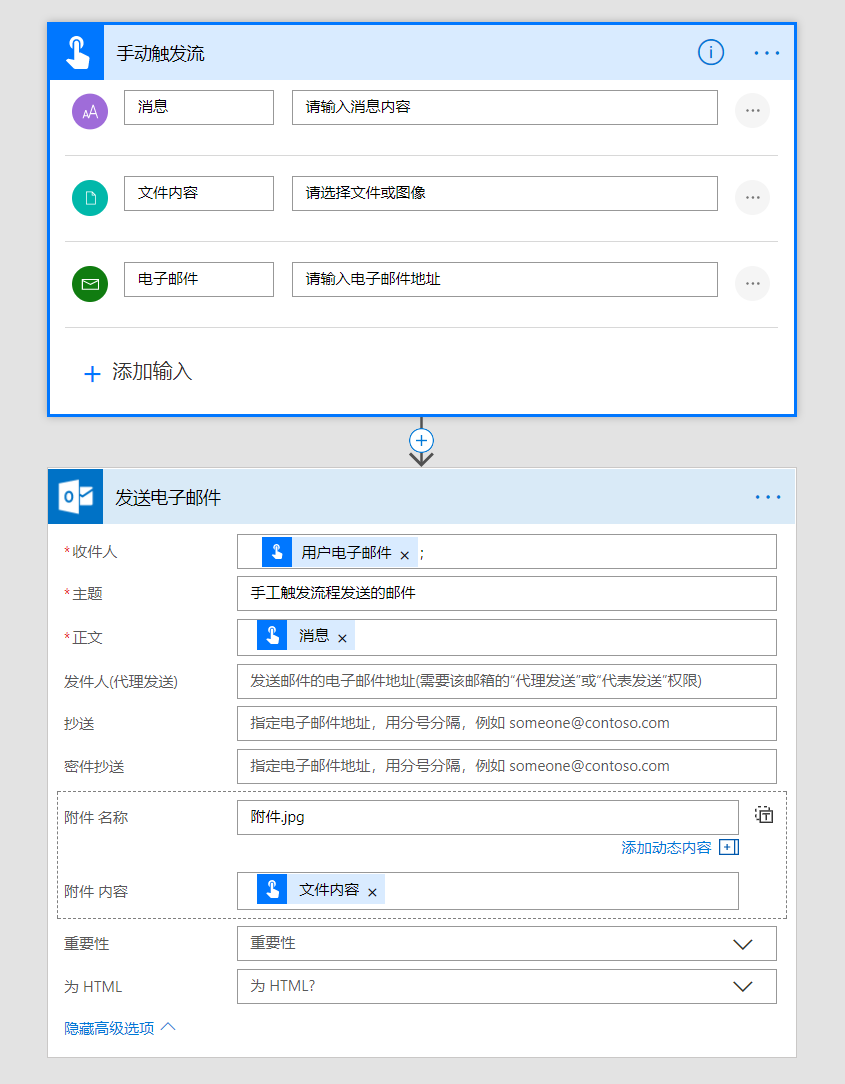Open options menu for 消息 input row

pyautogui.click(x=752, y=110)
